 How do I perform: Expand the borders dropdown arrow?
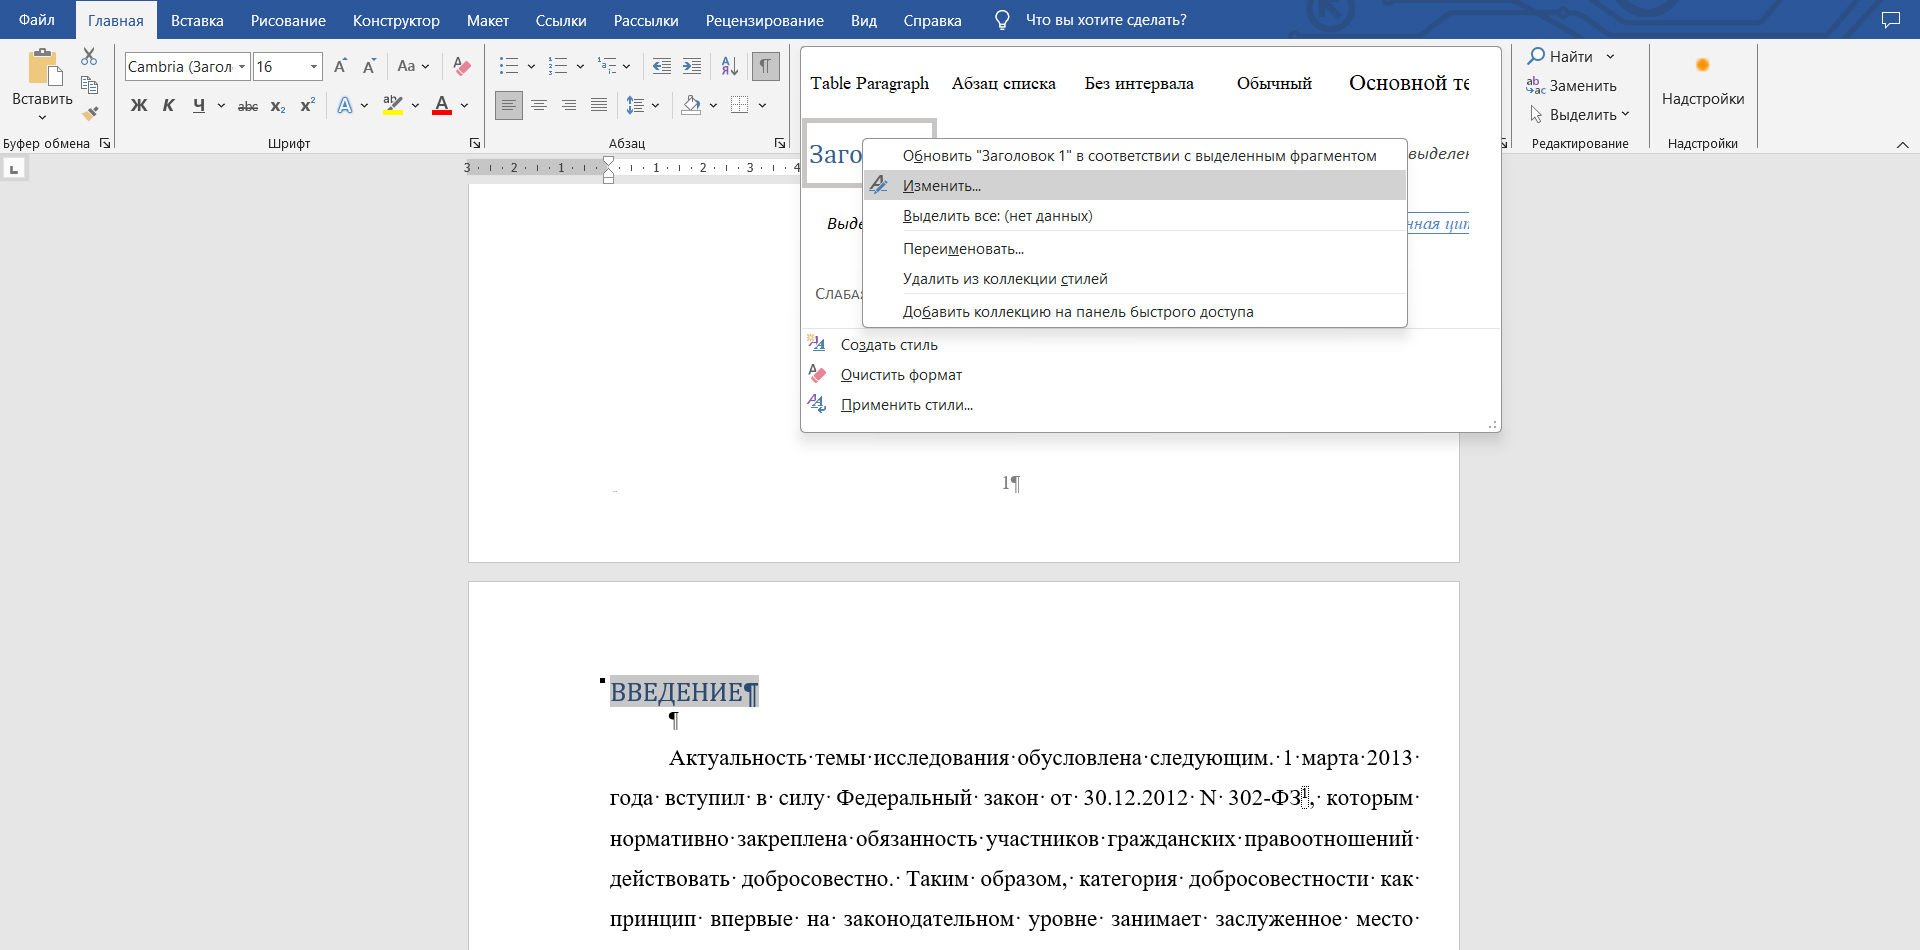[762, 105]
